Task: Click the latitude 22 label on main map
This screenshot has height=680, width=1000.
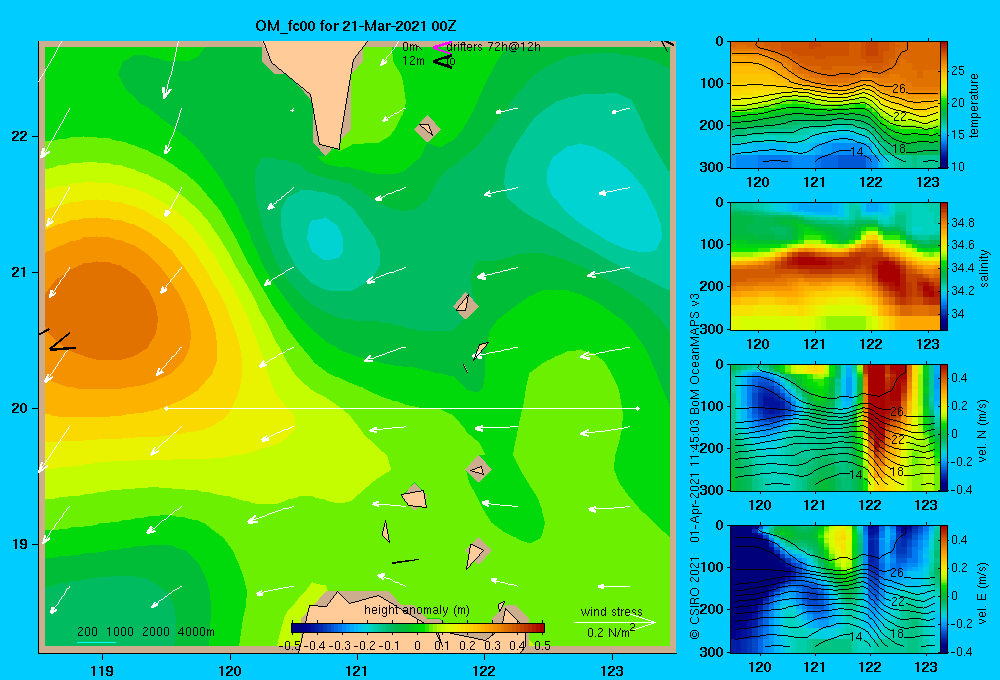Action: (19, 136)
